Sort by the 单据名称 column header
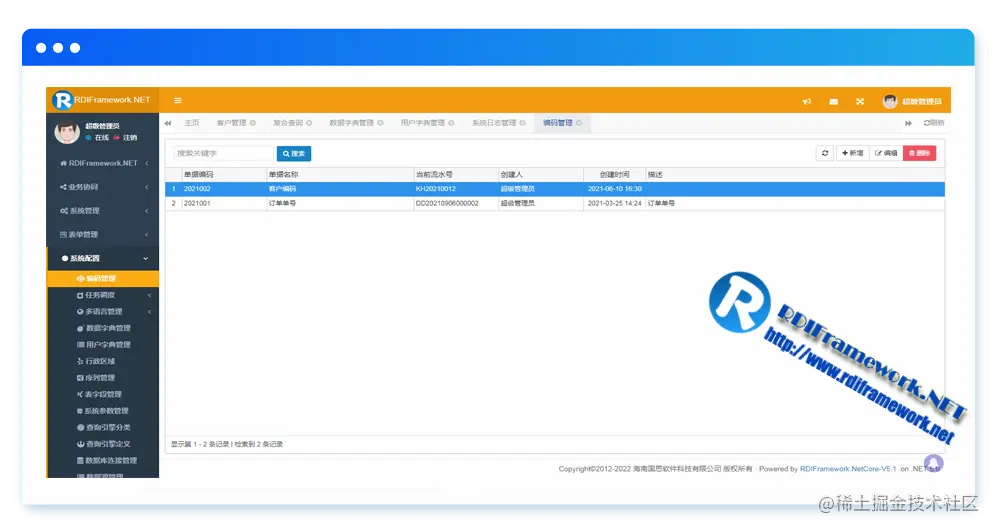This screenshot has height=531, width=996. [340, 175]
